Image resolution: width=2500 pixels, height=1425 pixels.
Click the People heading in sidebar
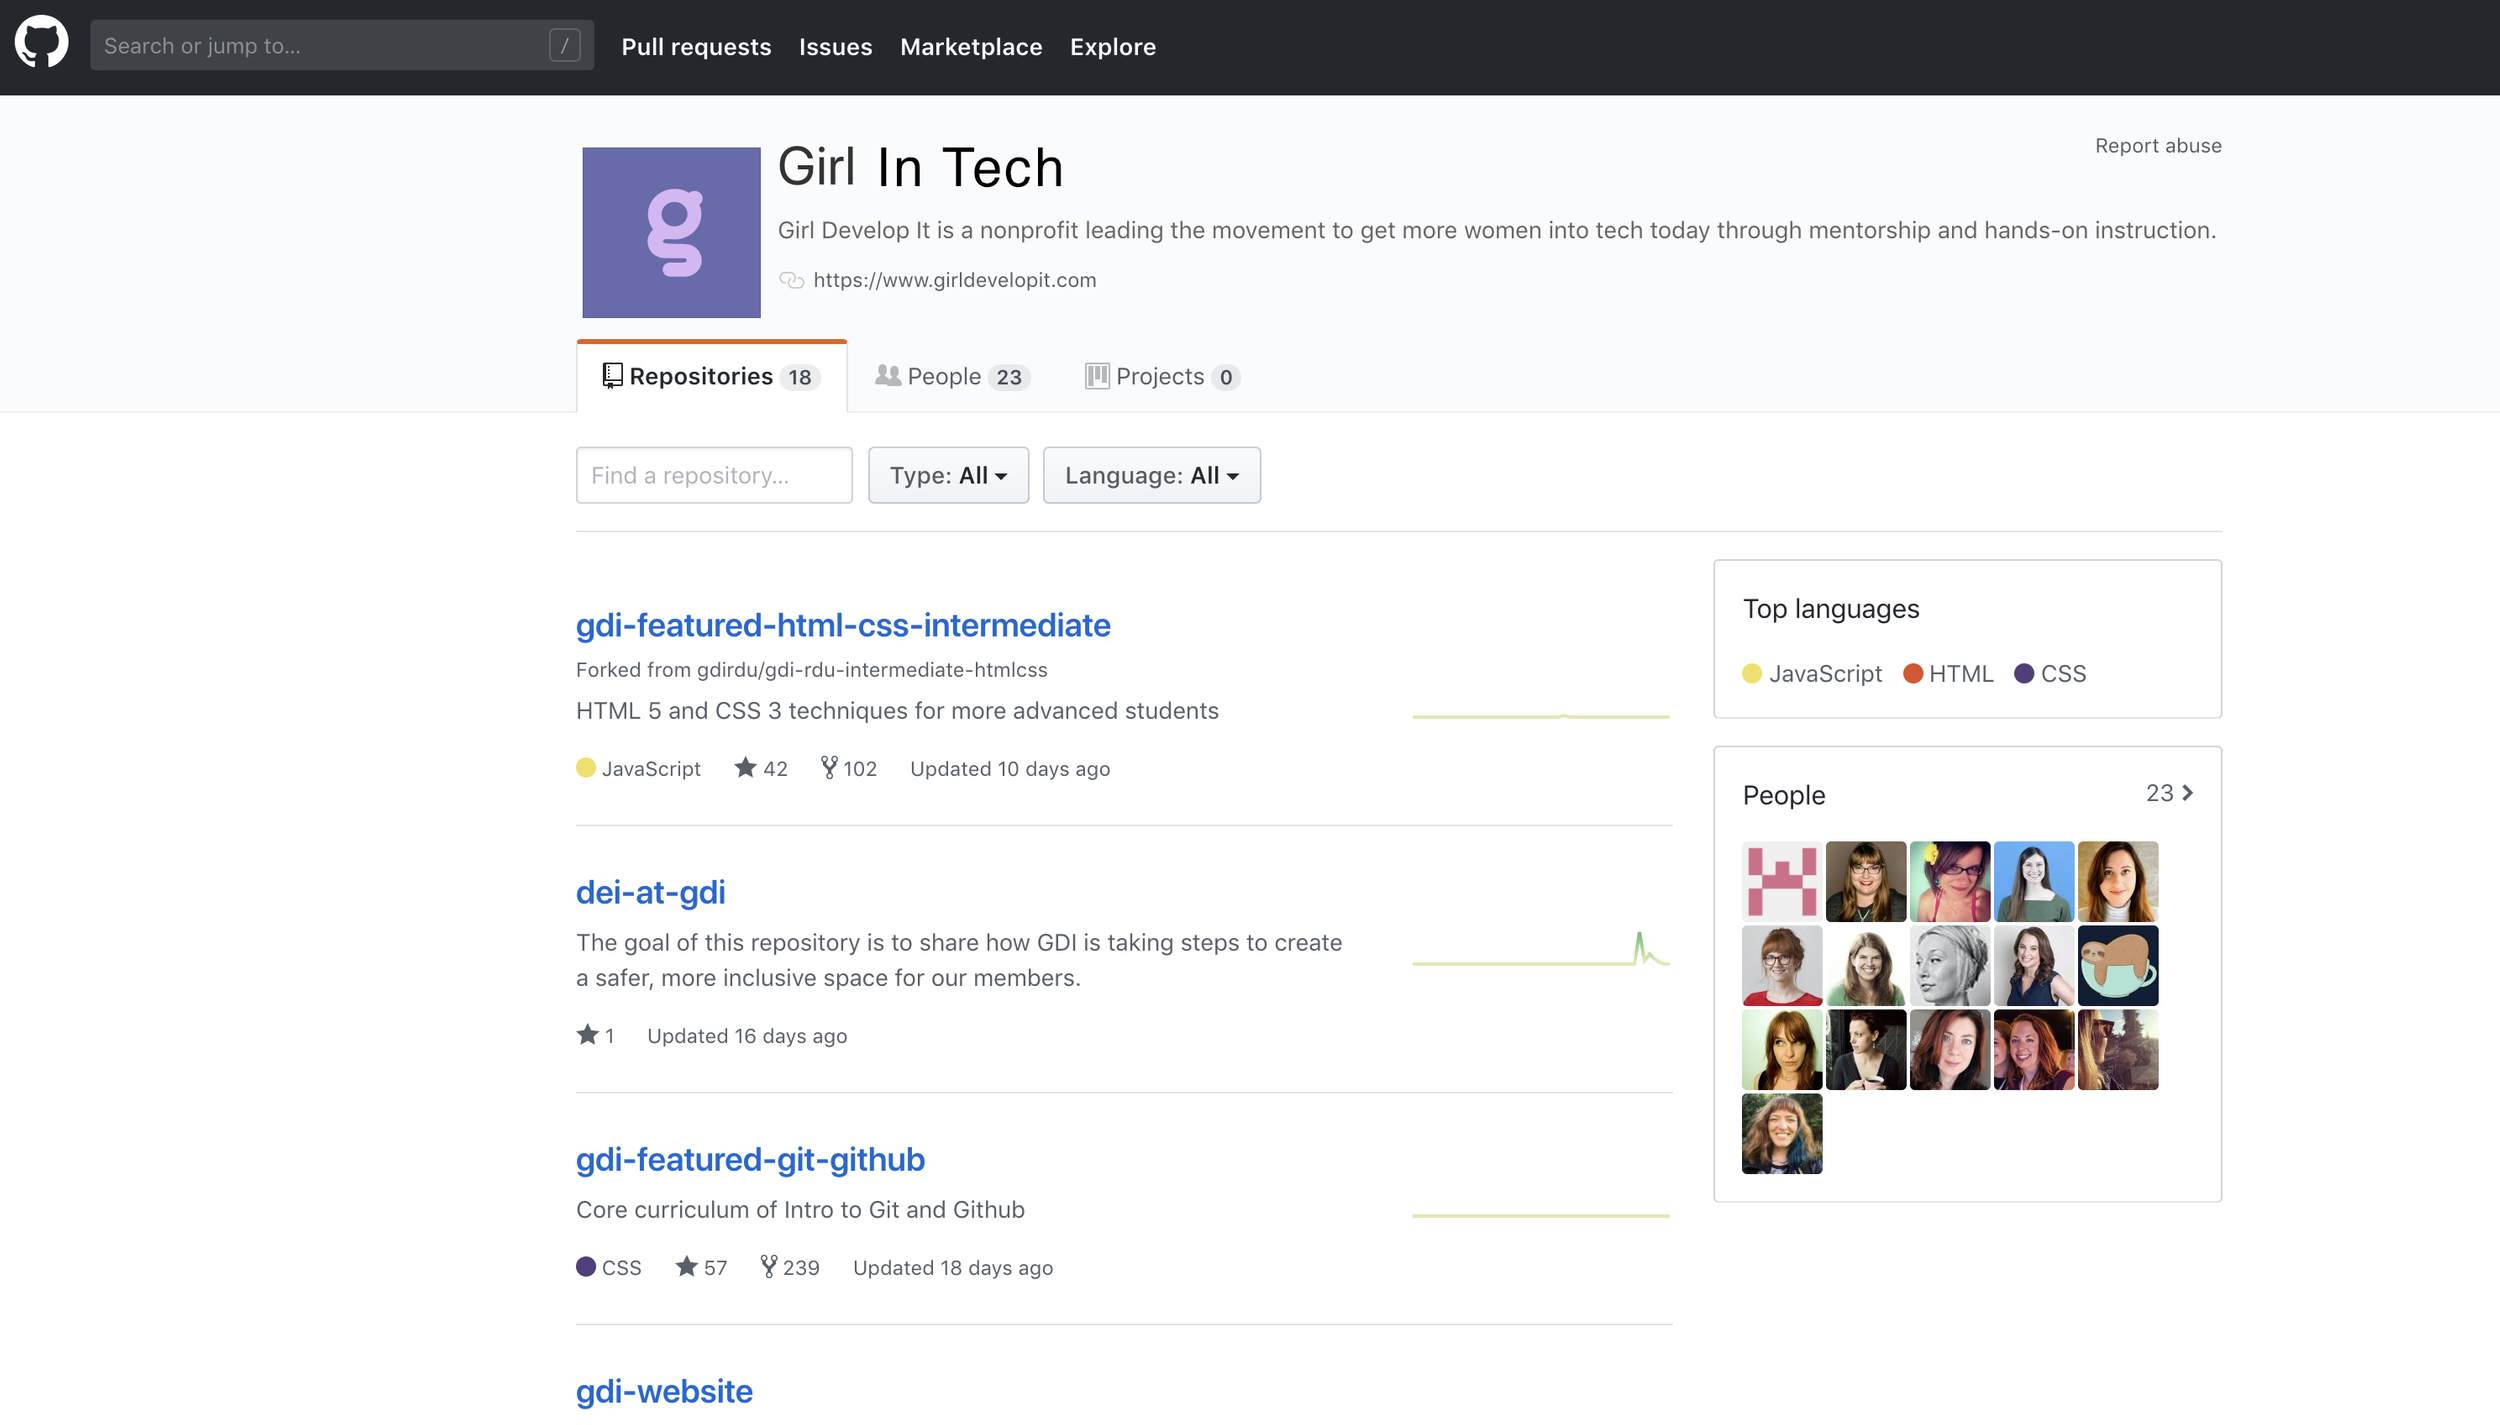point(1784,795)
